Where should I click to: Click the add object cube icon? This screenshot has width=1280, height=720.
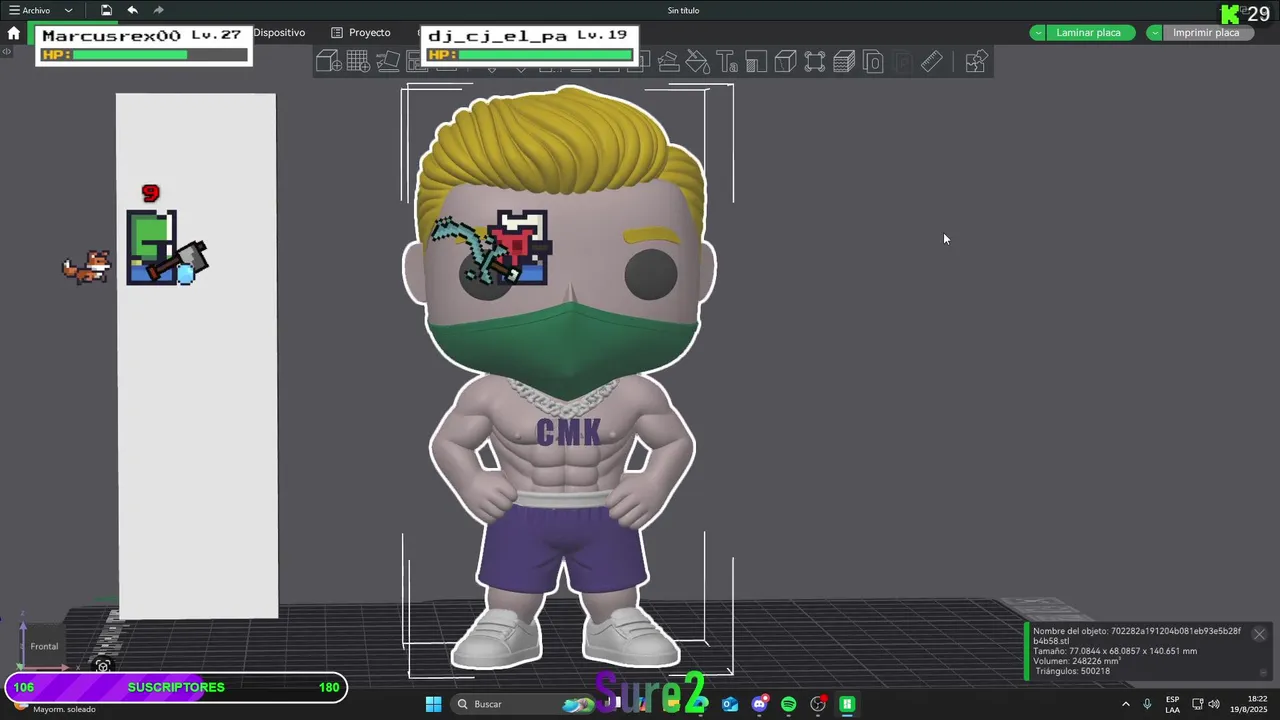point(329,62)
